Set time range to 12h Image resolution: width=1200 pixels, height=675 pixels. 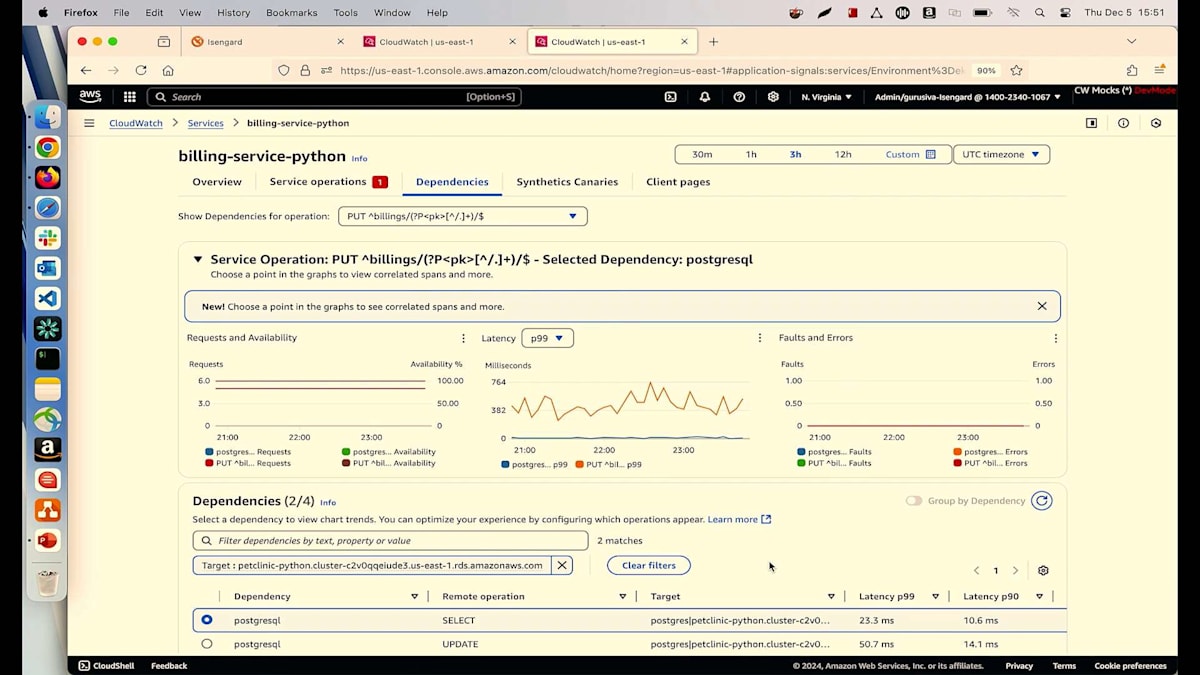[843, 154]
